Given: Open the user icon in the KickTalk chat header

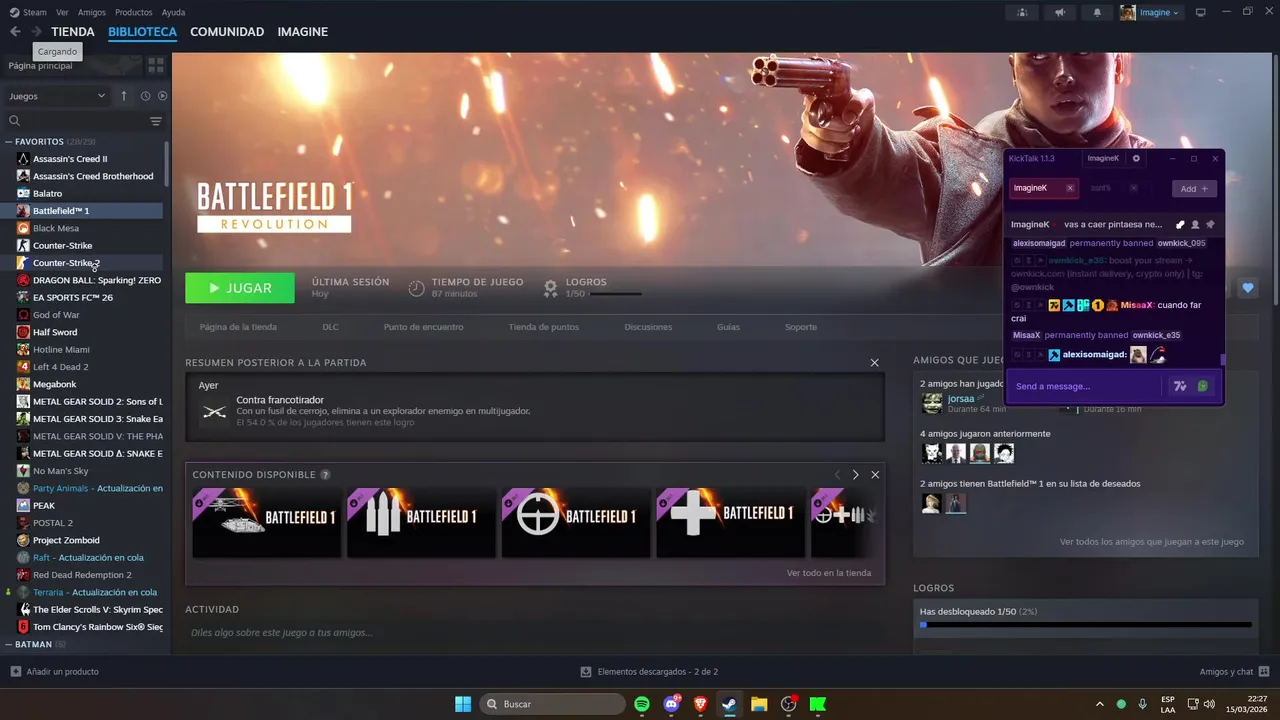Looking at the screenshot, I should tap(1195, 225).
